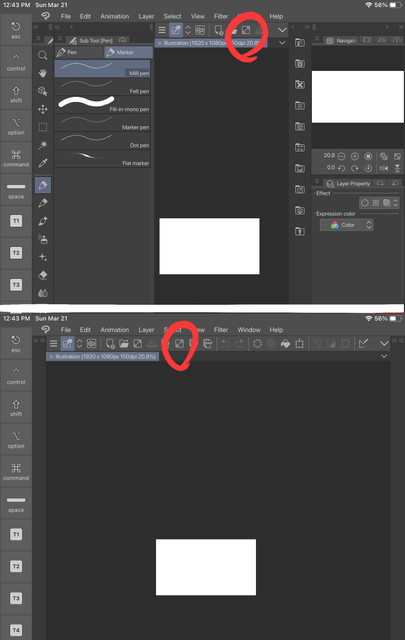Expand lower command bar overflow chevron
The image size is (405, 640).
[x=384, y=344]
